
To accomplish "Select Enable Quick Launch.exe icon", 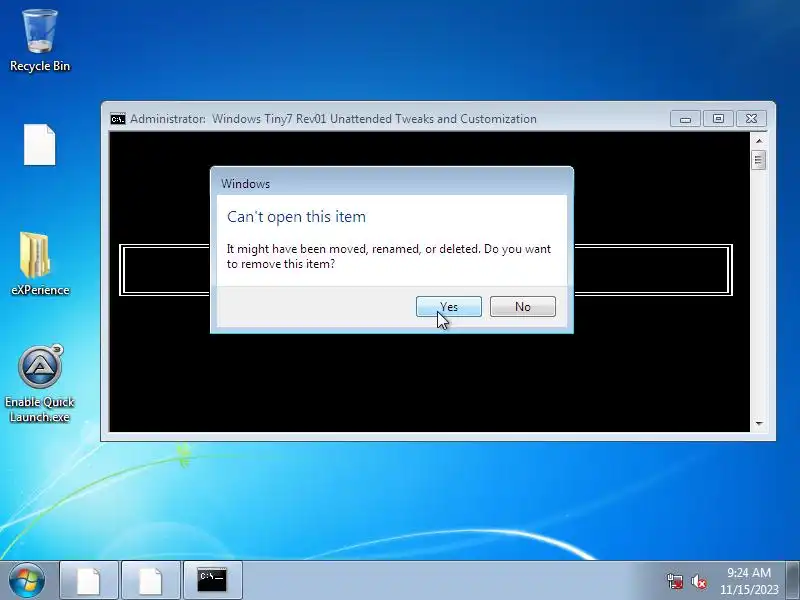I will [x=40, y=384].
